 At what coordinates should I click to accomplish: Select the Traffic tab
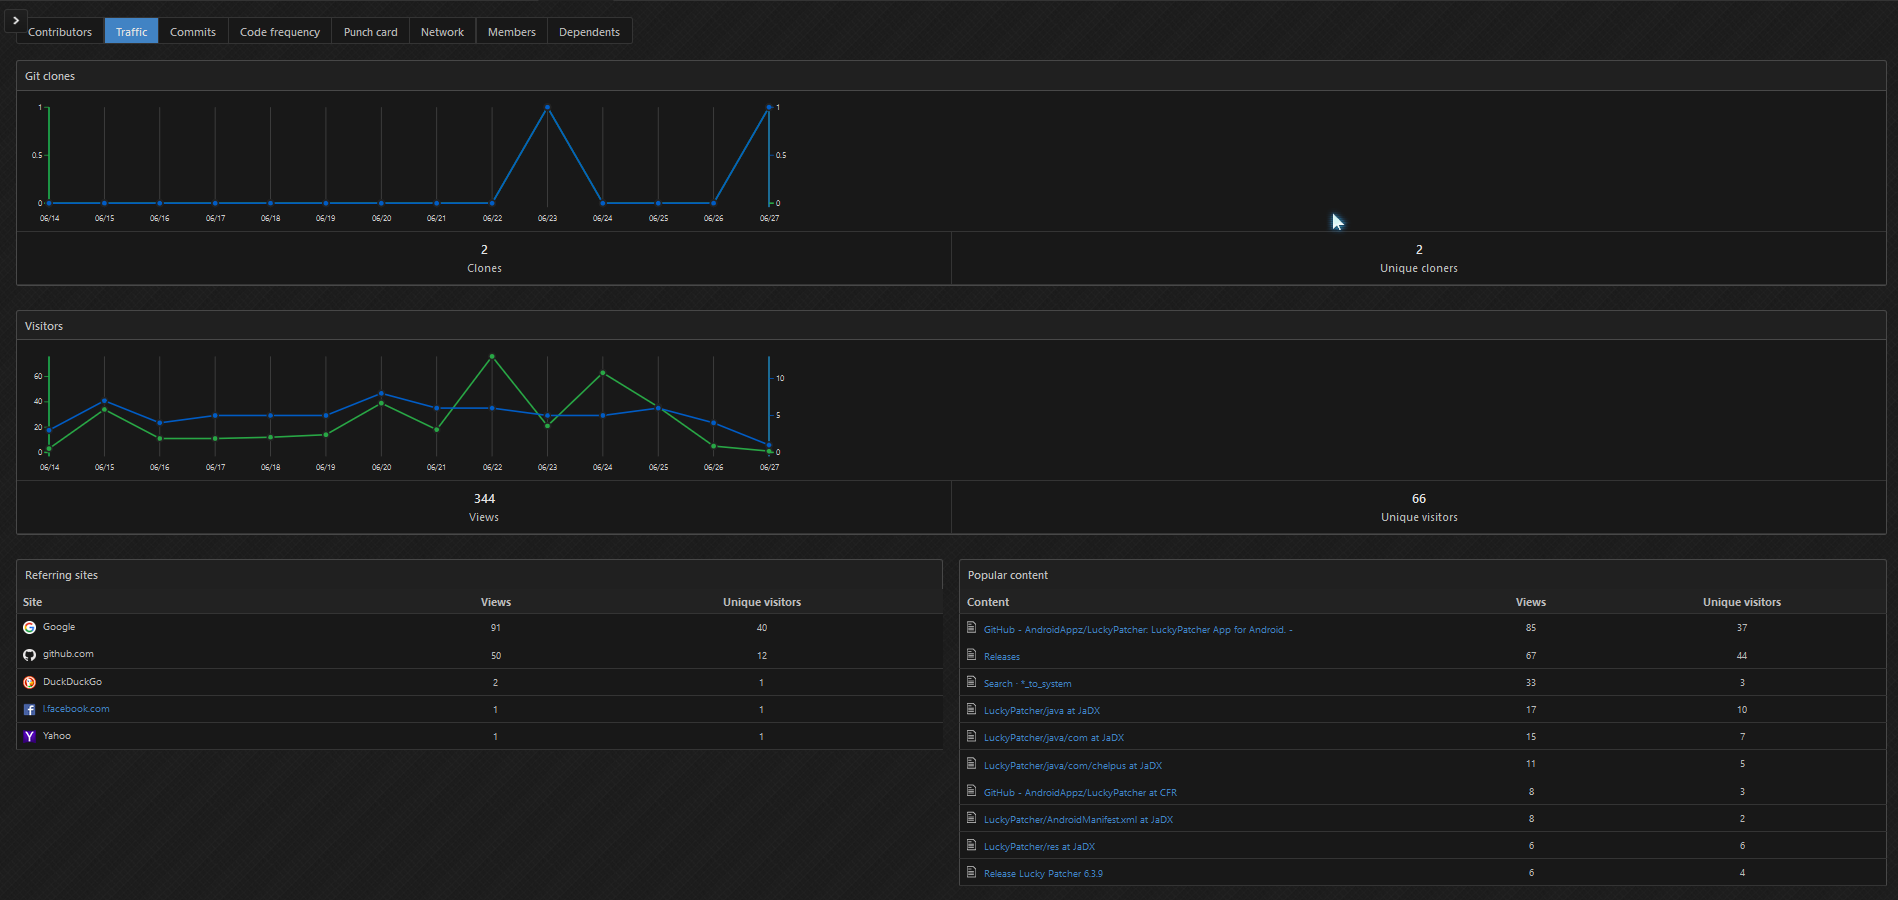(131, 32)
